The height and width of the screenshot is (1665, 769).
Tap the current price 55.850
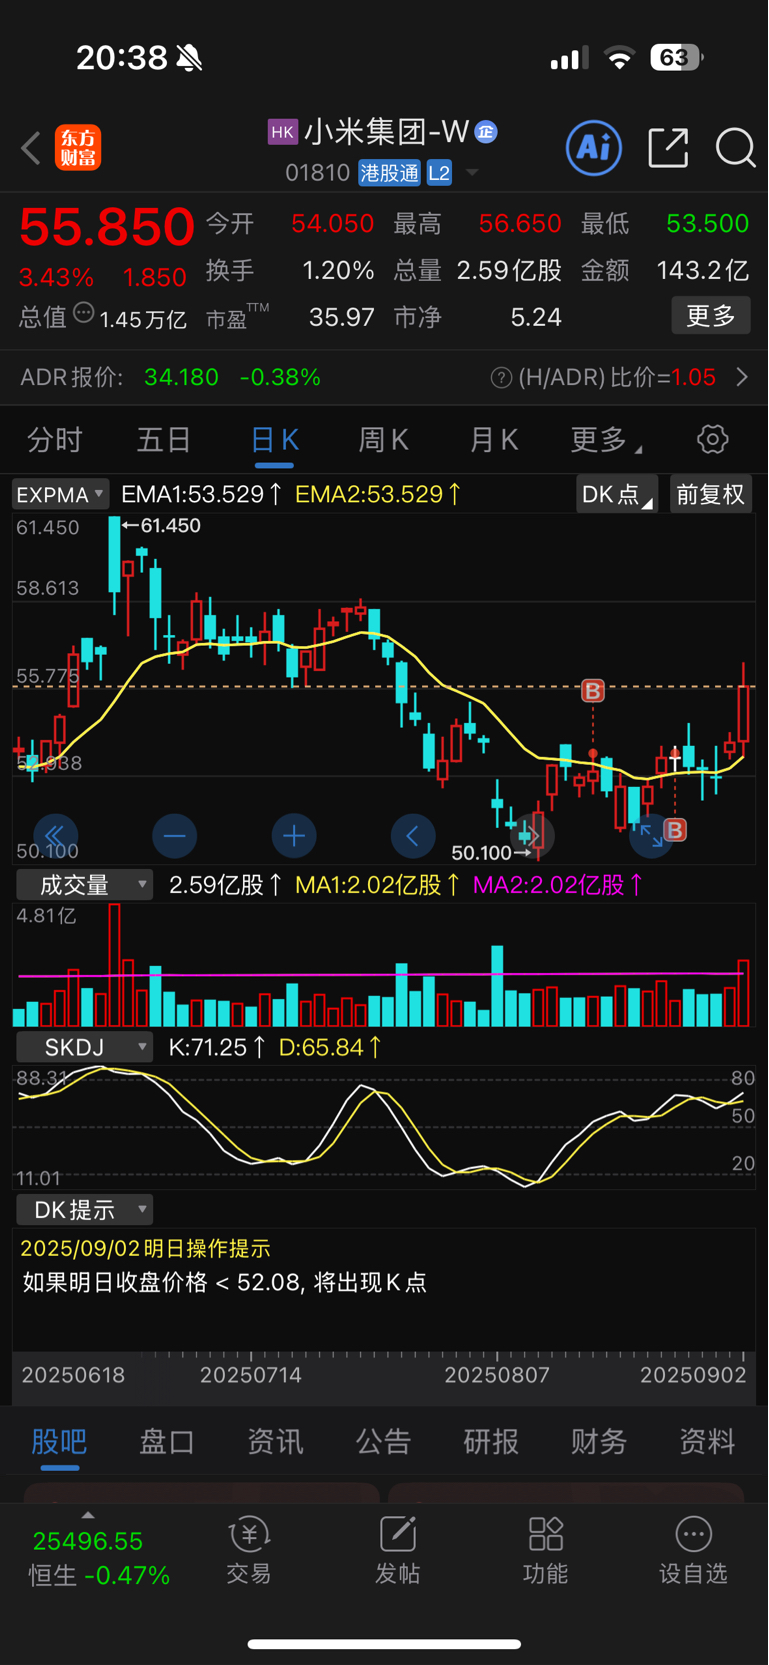(106, 227)
